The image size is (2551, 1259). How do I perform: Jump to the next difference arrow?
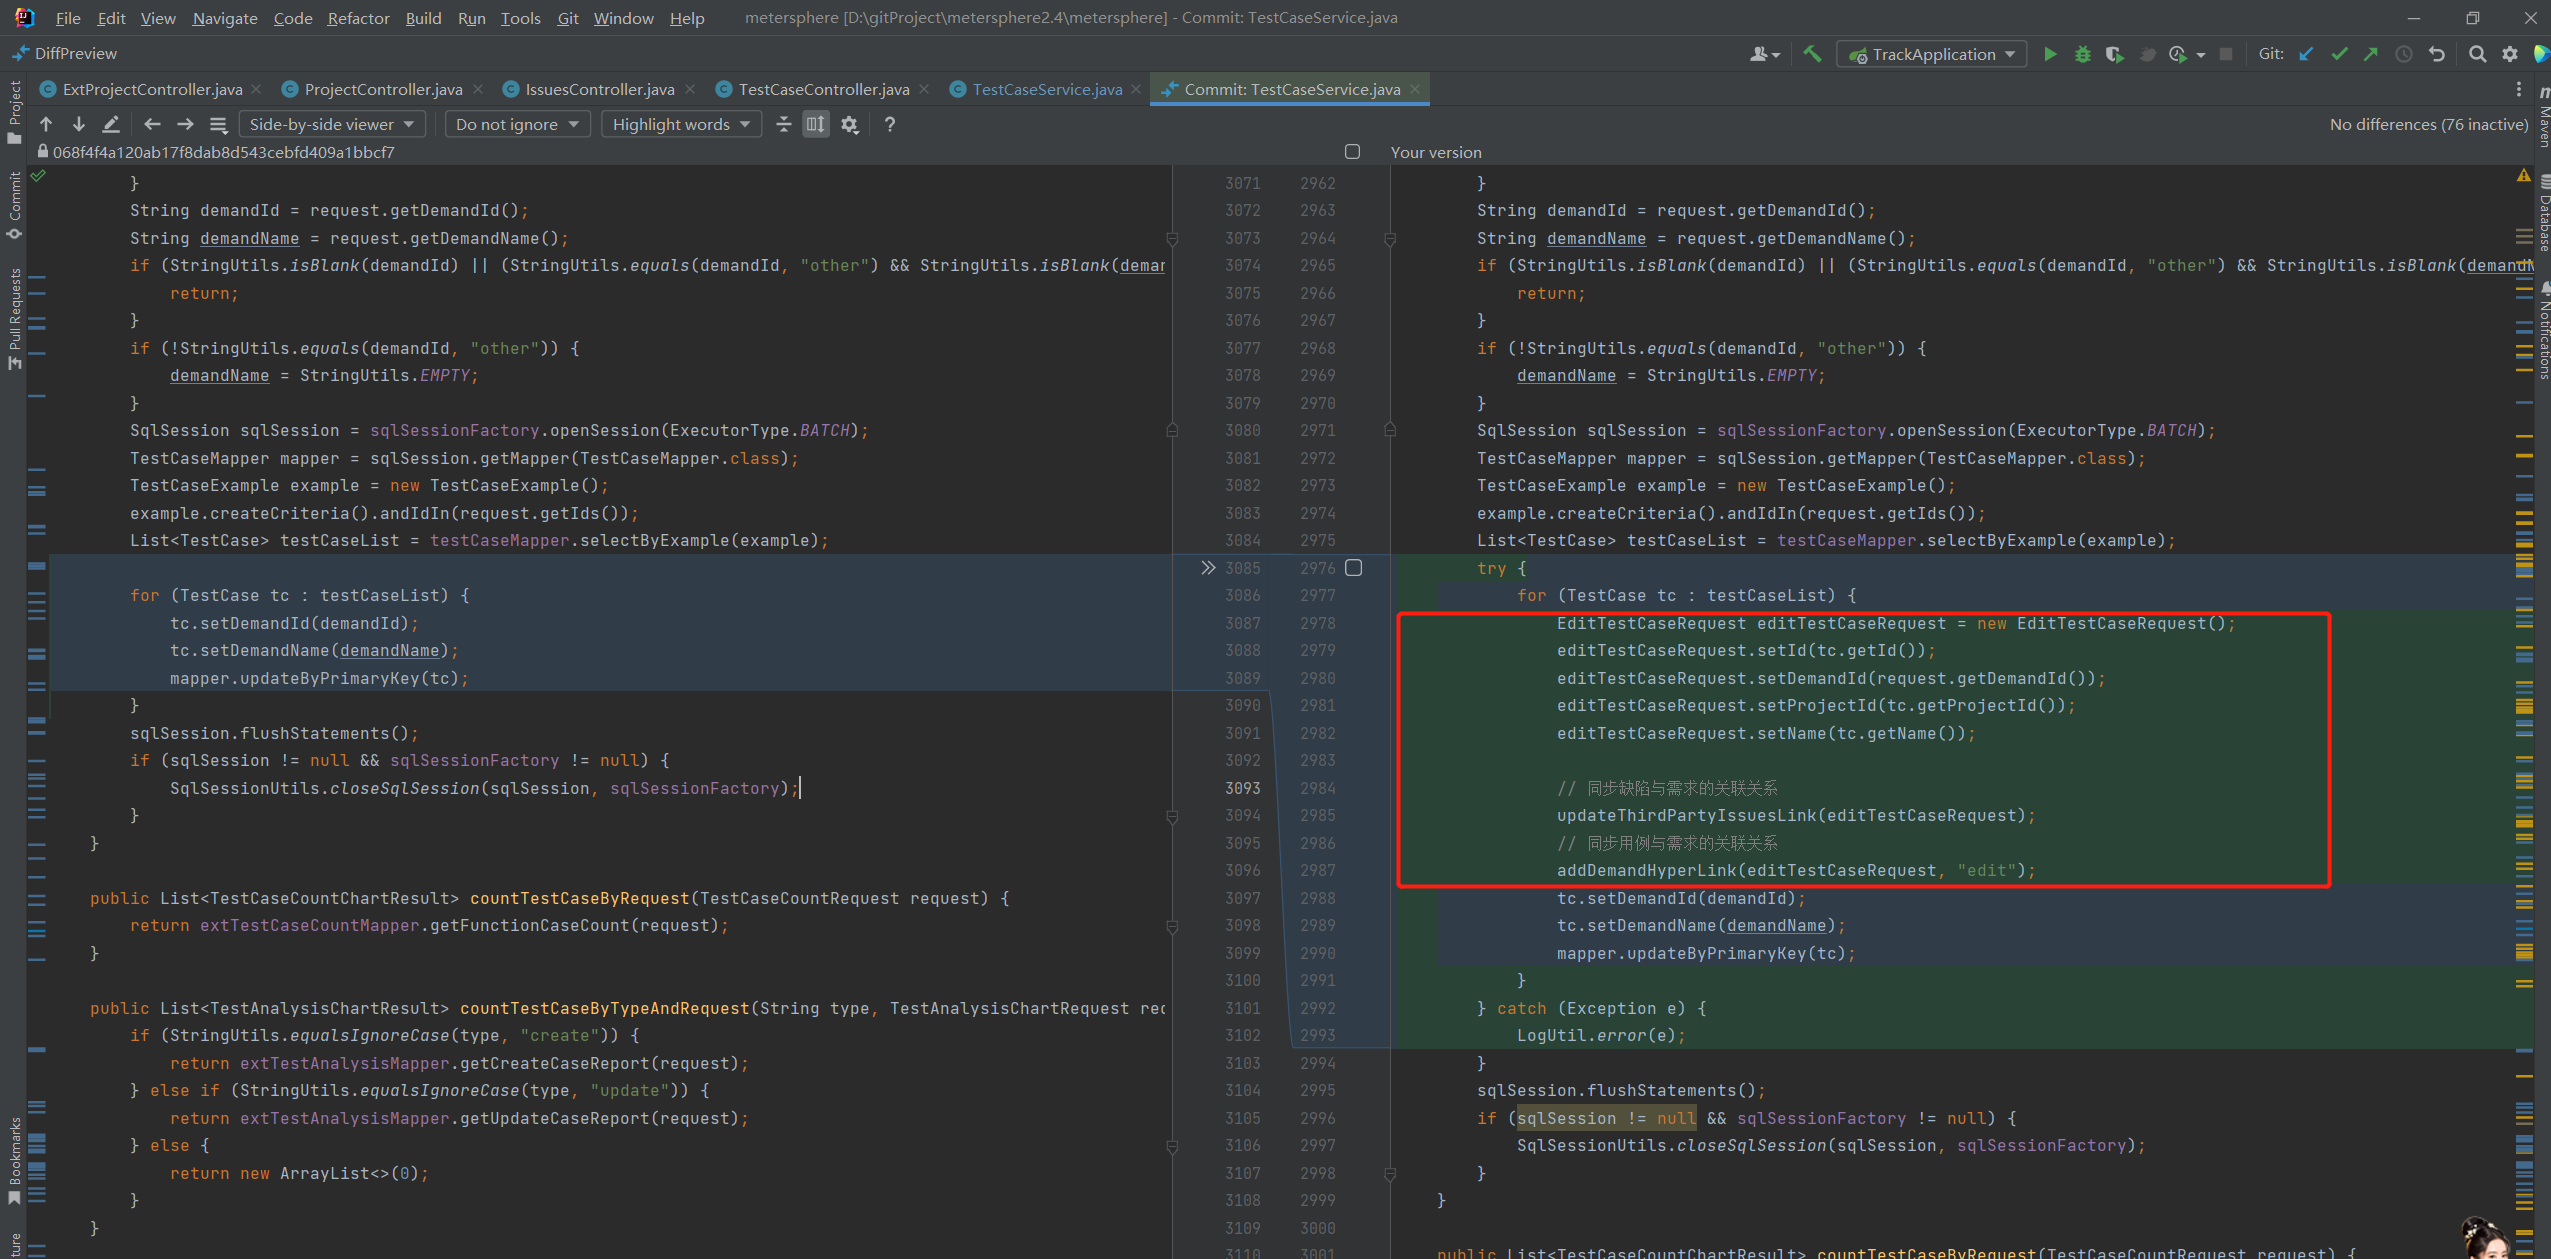click(x=78, y=124)
